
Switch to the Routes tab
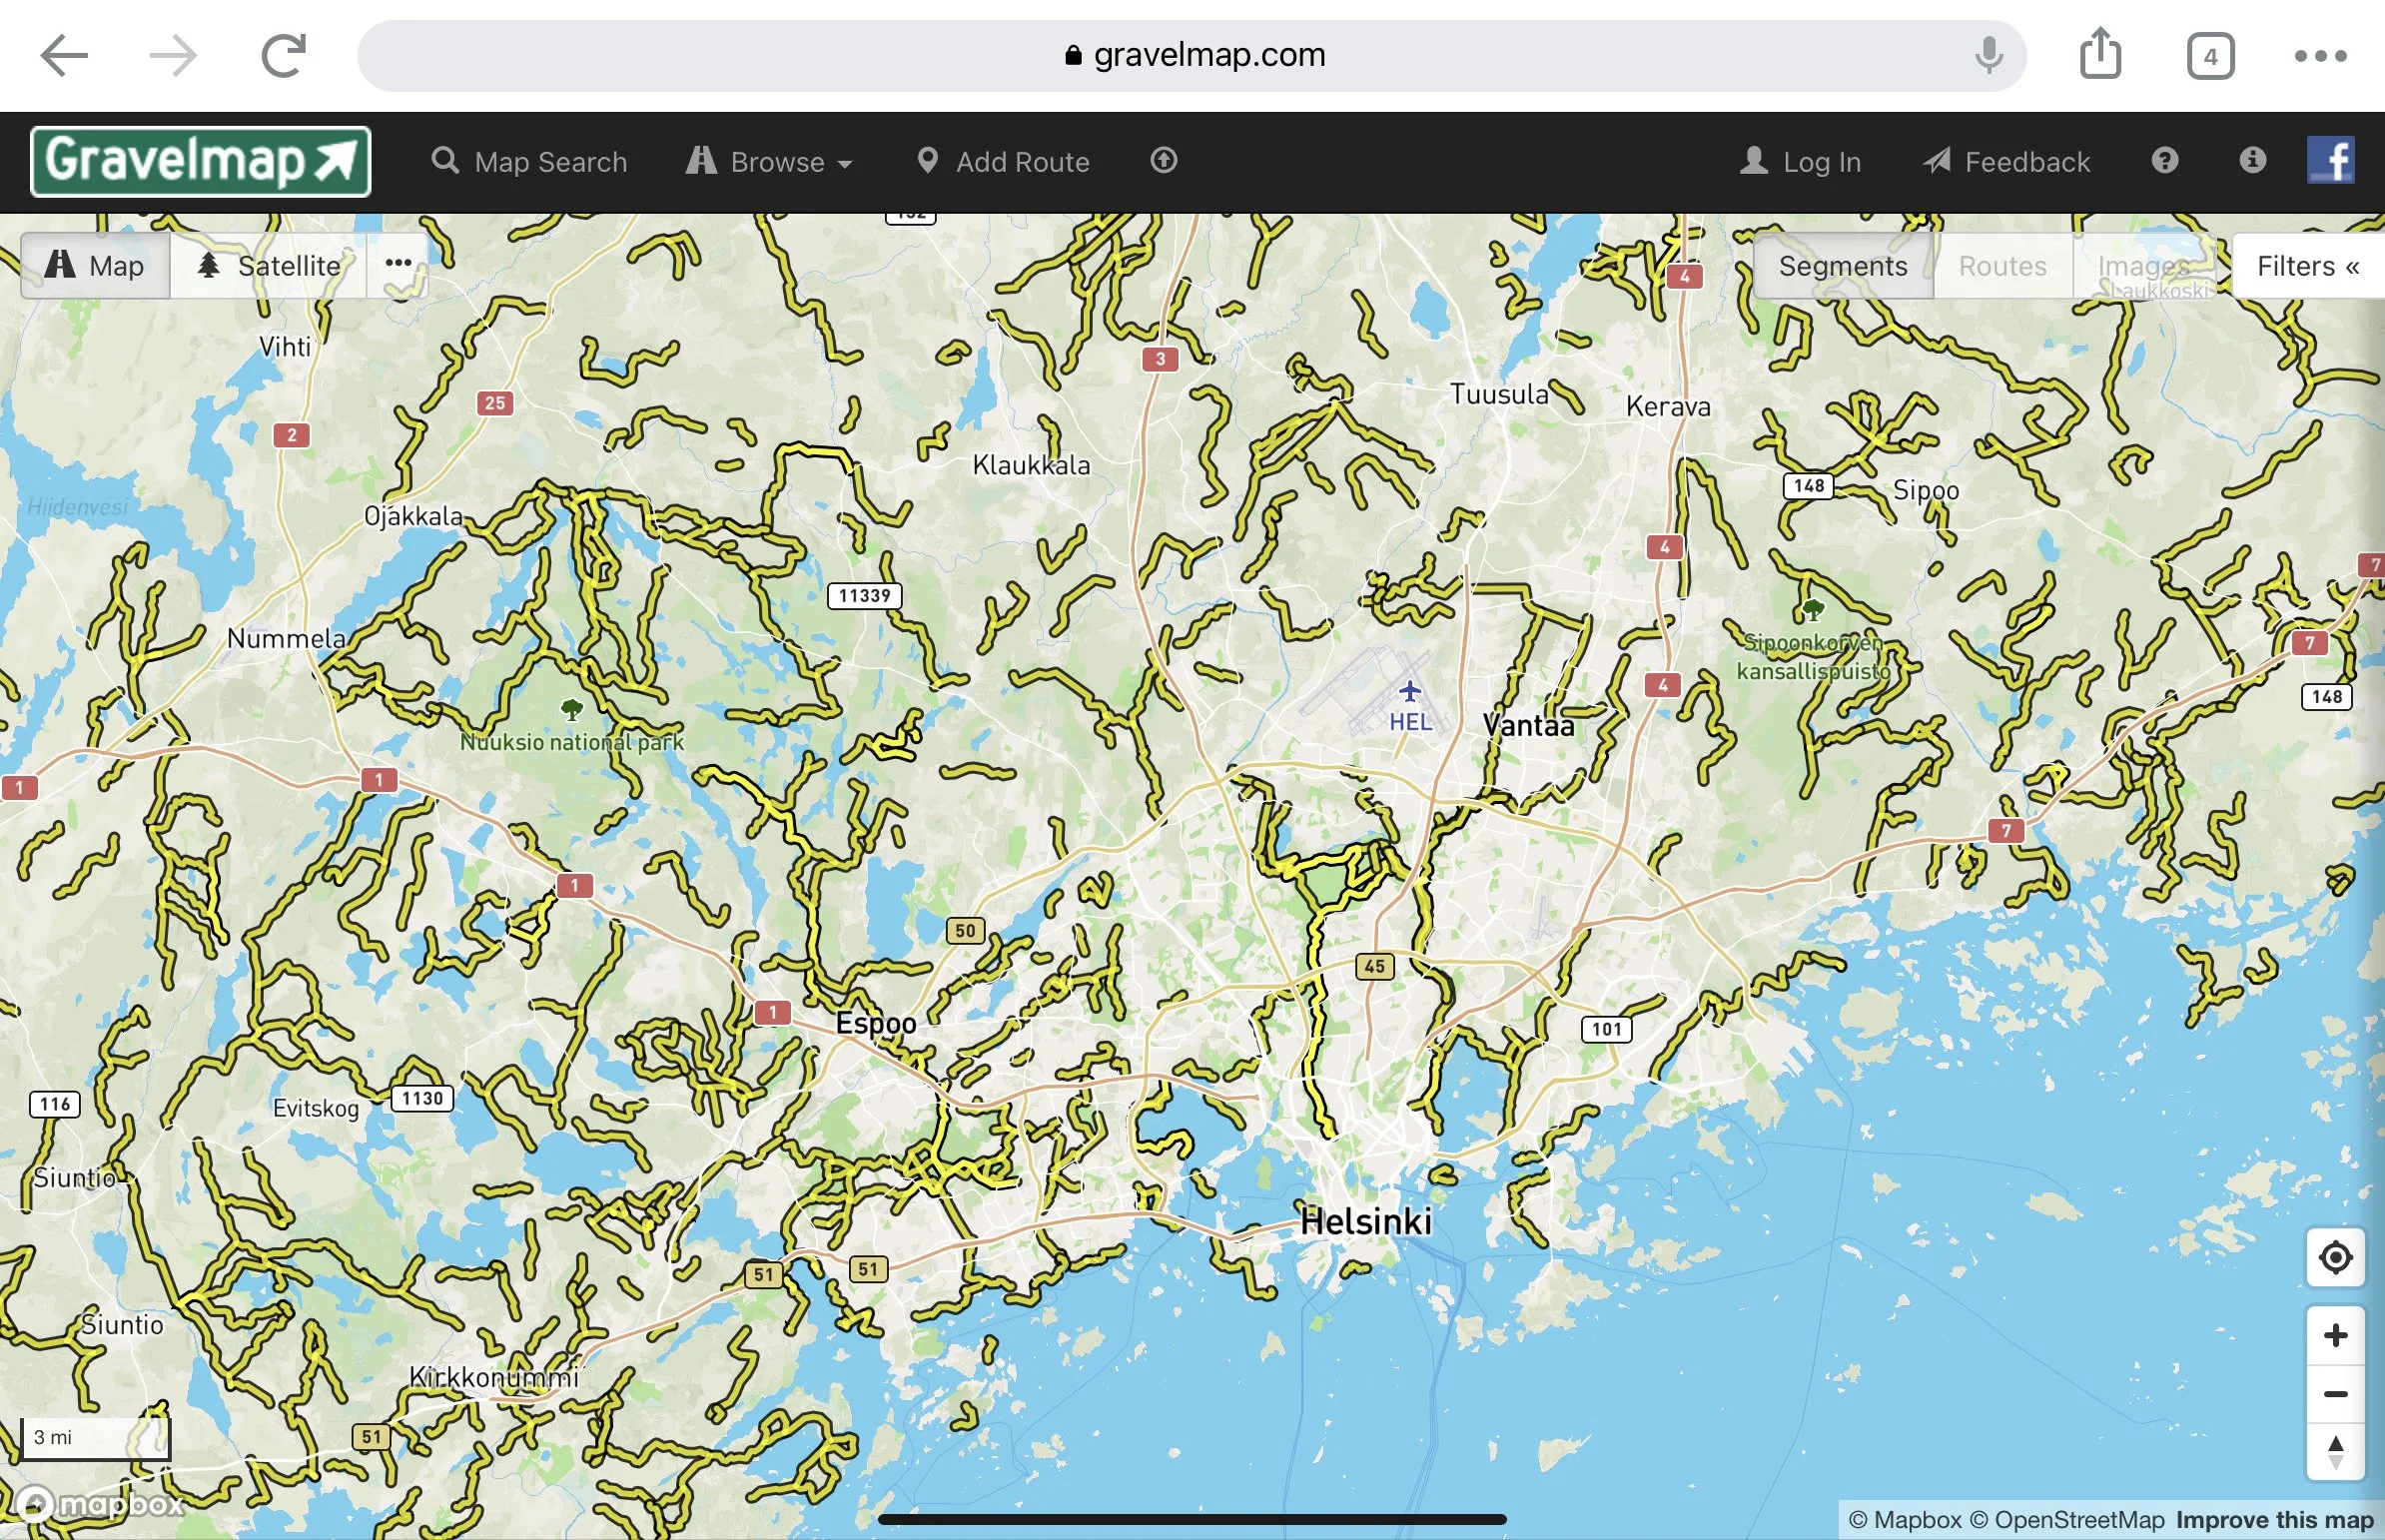[2002, 266]
